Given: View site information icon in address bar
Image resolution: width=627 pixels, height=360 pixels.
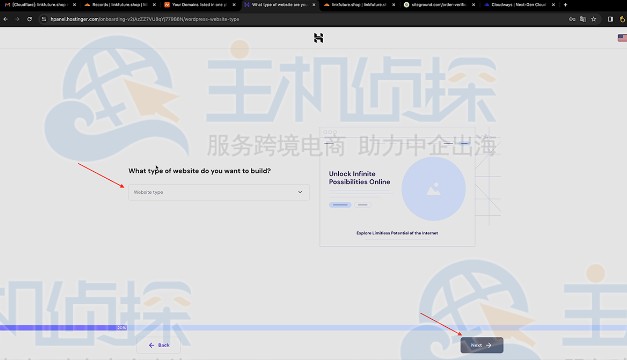Looking at the screenshot, I should 44,19.
